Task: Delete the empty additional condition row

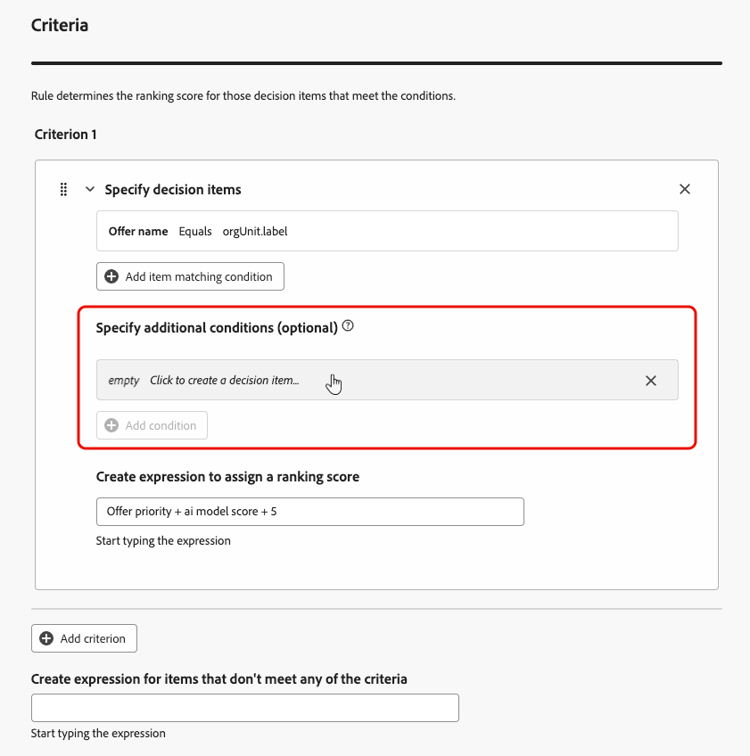Action: (x=651, y=380)
